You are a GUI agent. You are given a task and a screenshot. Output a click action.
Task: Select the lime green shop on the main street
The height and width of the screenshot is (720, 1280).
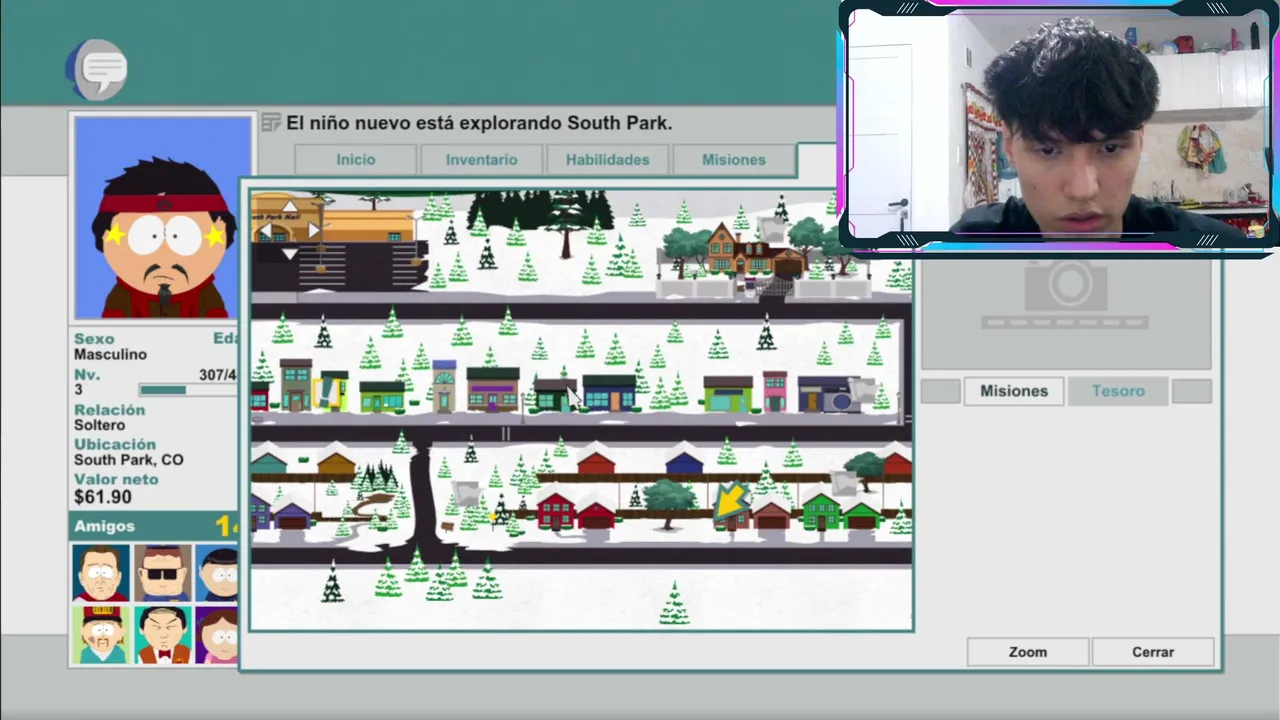(728, 394)
